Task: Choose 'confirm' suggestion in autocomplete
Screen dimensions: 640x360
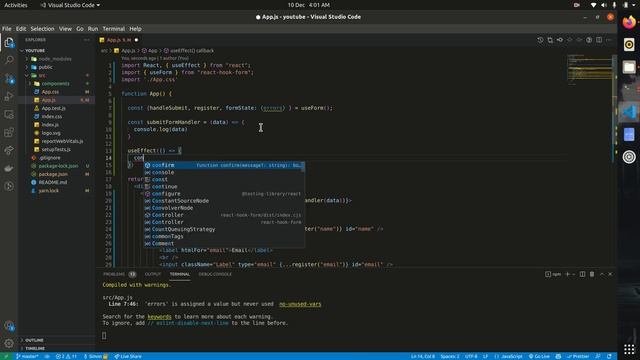Action: 224,165
